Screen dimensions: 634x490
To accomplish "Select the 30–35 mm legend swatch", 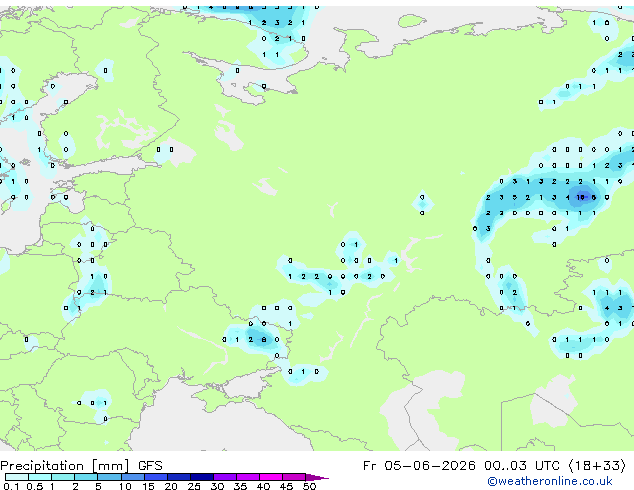I will [x=225, y=477].
